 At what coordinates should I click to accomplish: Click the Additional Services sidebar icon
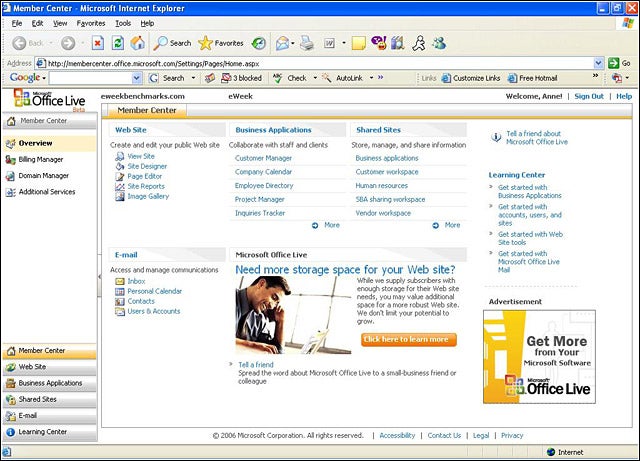coord(11,192)
